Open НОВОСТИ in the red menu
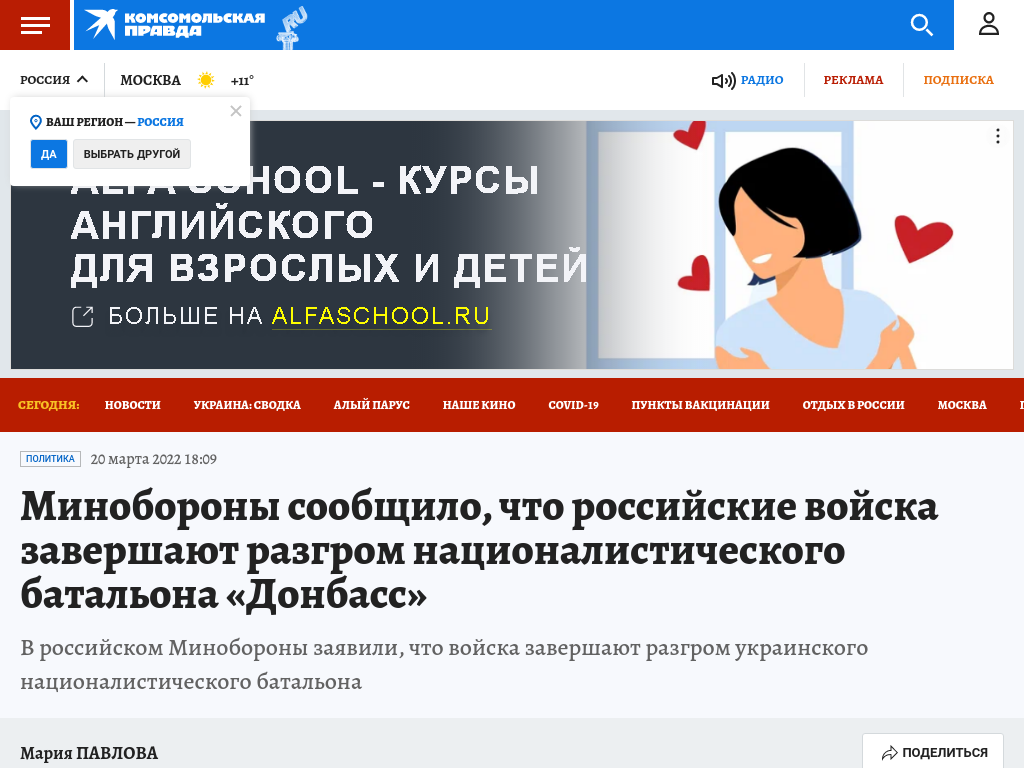This screenshot has width=1024, height=768. tap(133, 405)
